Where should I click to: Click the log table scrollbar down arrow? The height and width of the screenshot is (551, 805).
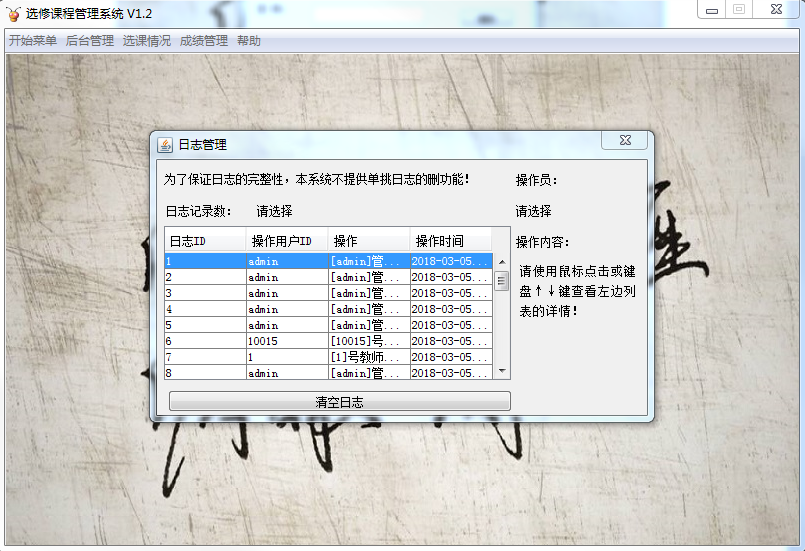502,371
